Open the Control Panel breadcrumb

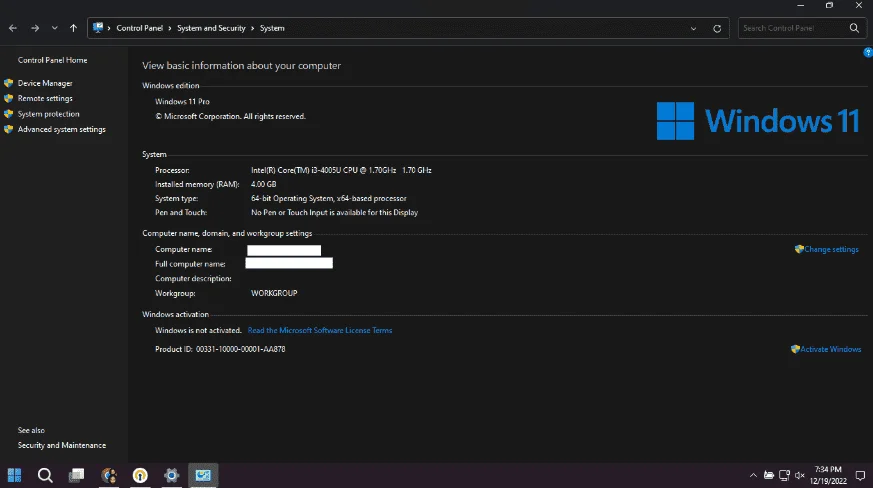coord(140,28)
